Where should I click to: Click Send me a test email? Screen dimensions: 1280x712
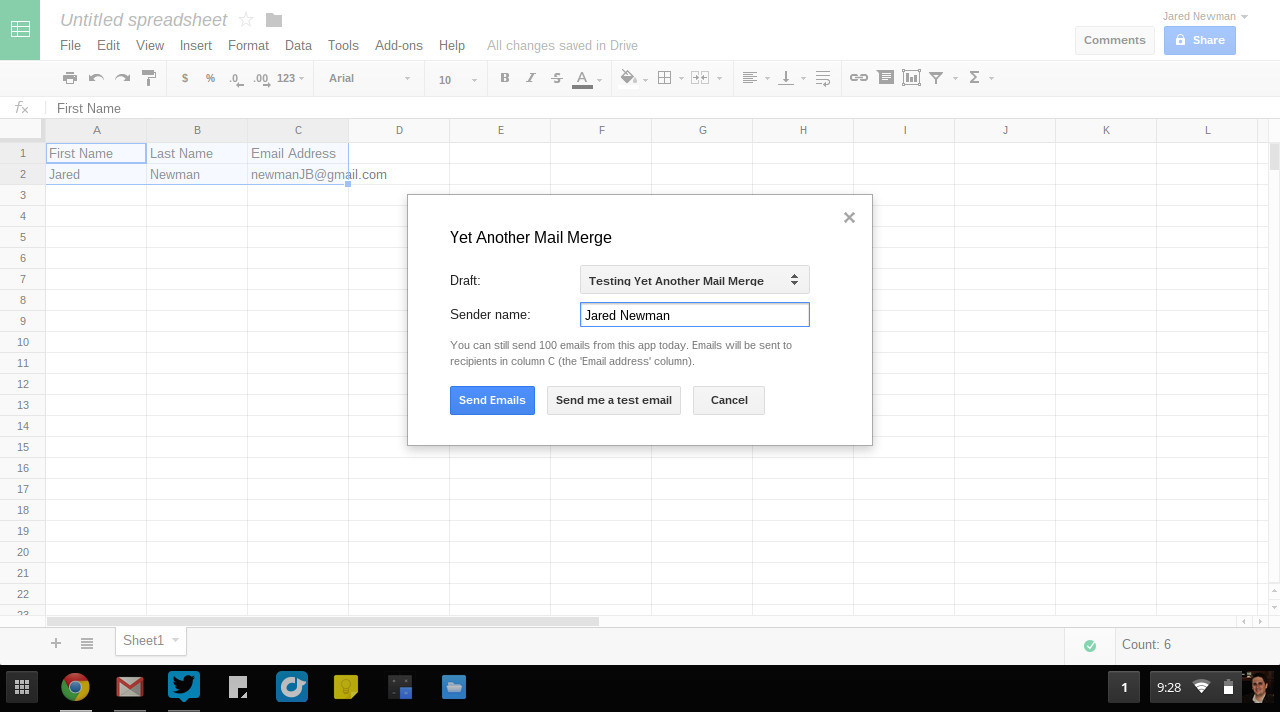click(613, 400)
